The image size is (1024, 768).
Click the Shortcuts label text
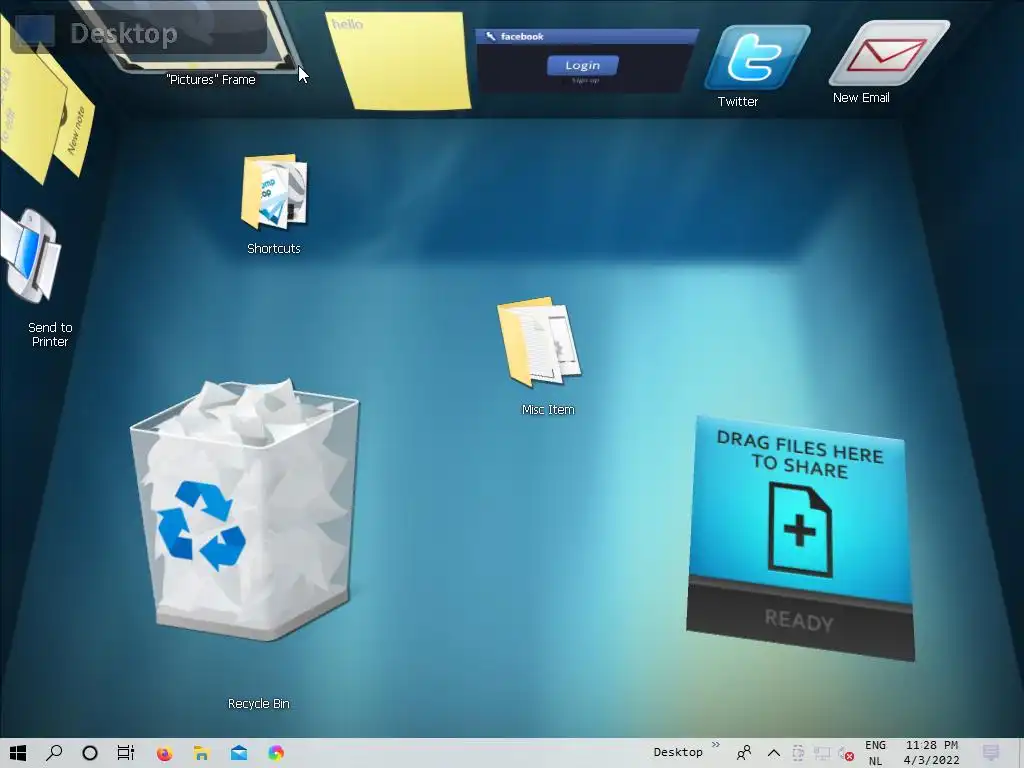(x=274, y=248)
